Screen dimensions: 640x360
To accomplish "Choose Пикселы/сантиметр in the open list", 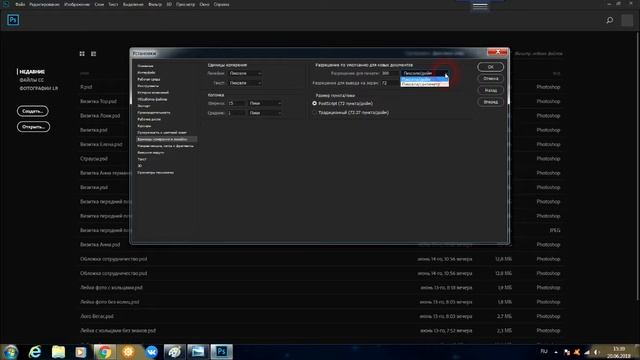I will (424, 84).
